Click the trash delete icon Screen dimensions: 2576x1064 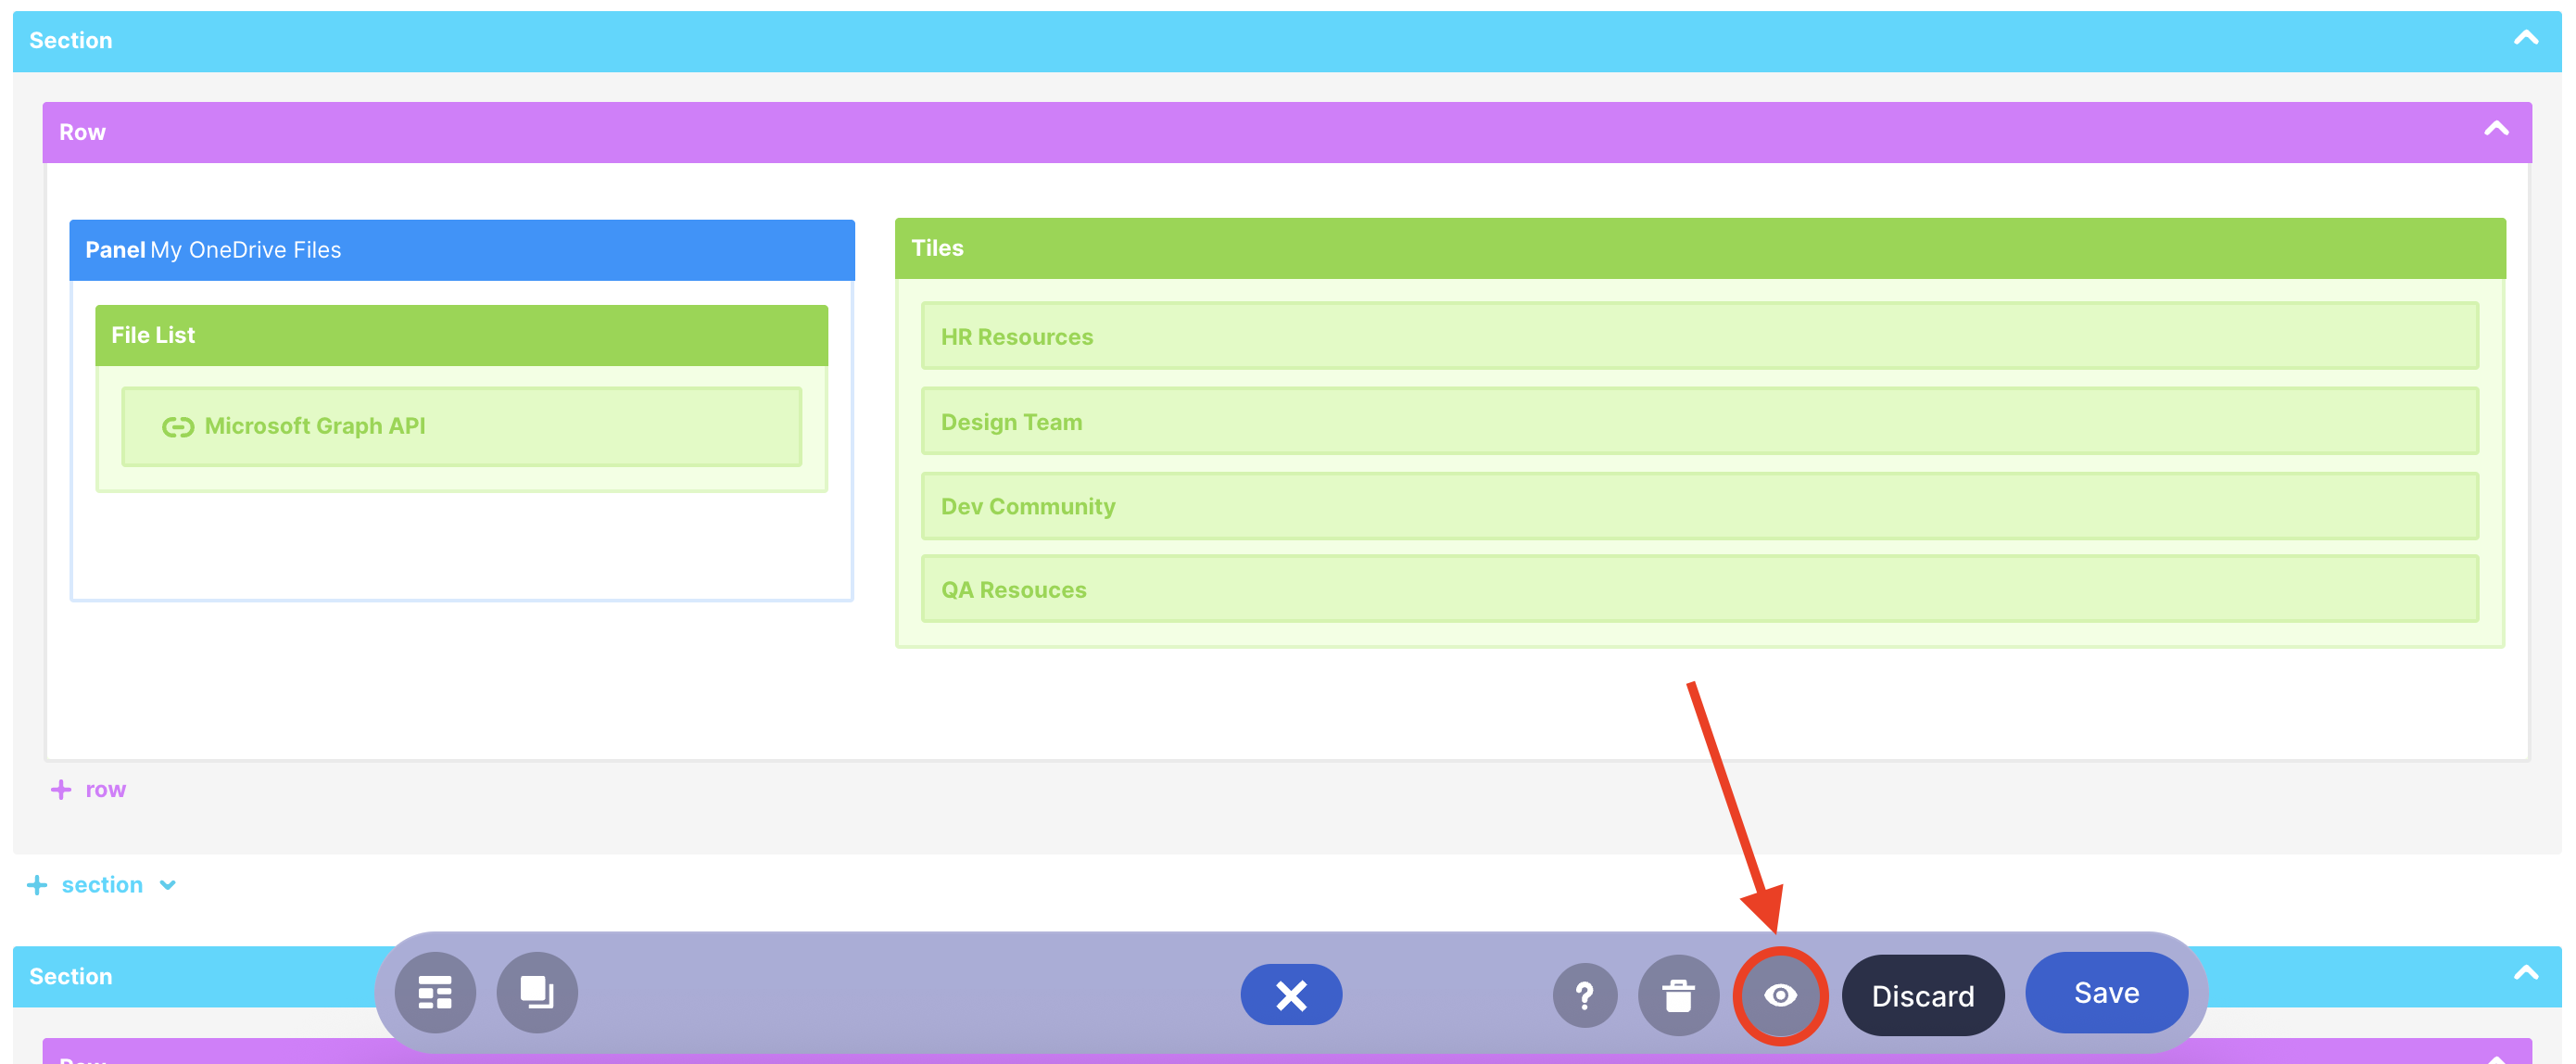click(1678, 994)
